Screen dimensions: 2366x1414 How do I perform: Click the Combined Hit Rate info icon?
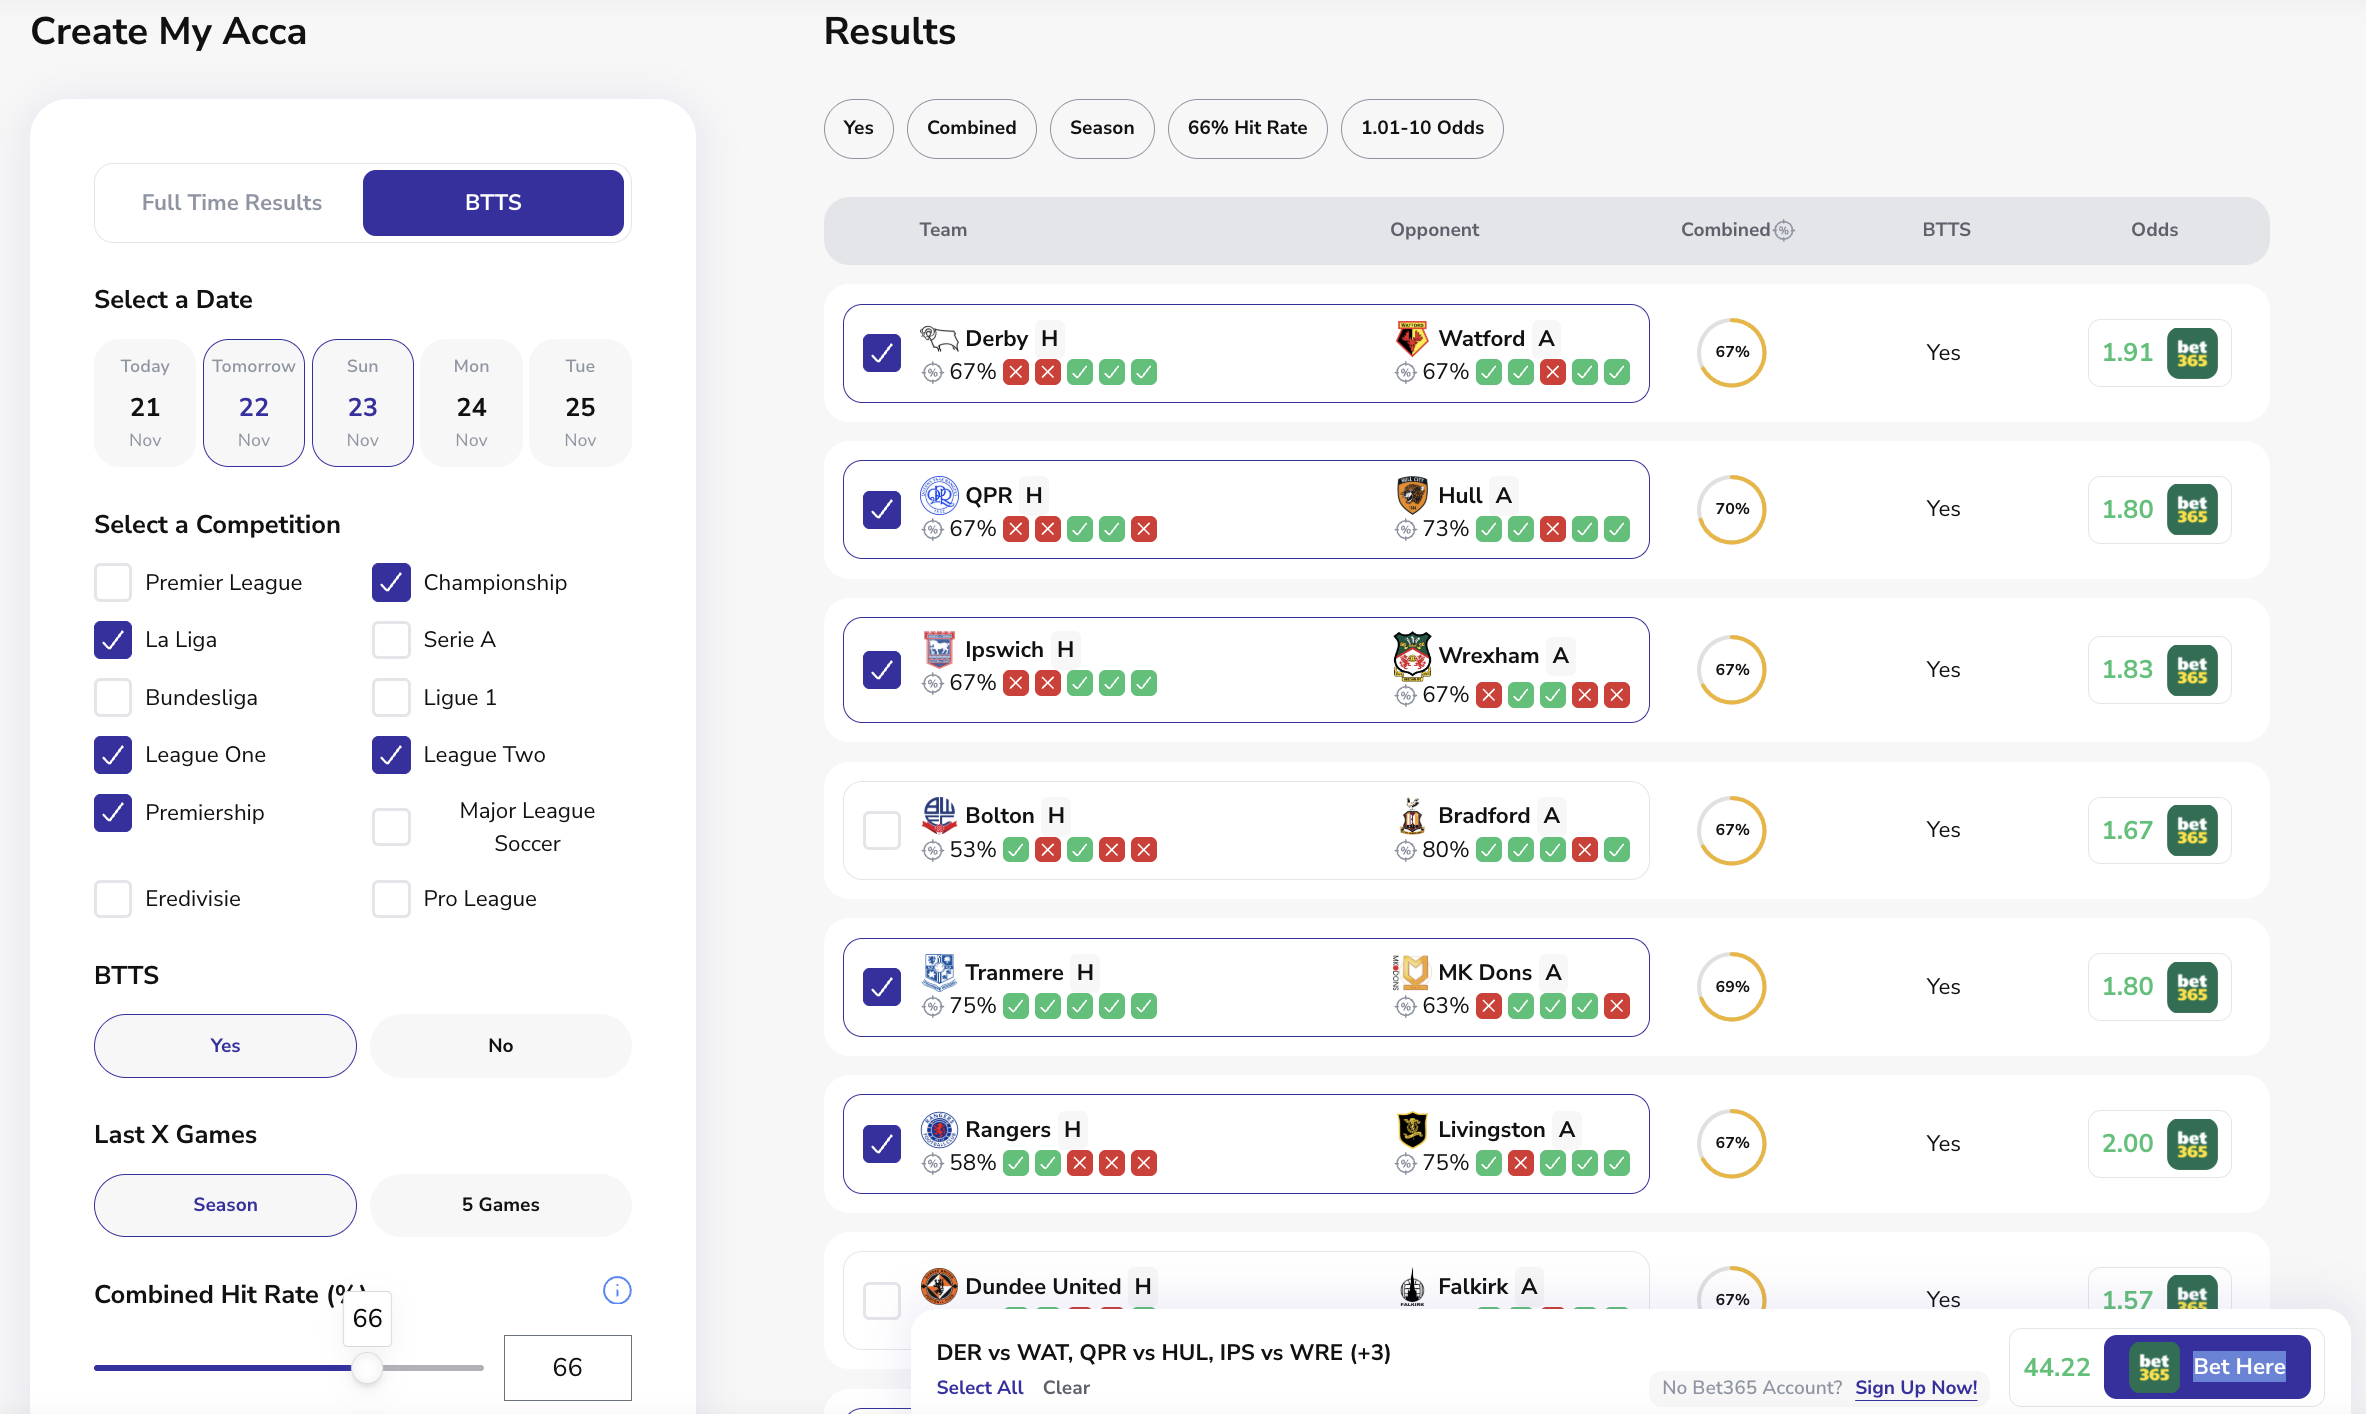pyautogui.click(x=617, y=1290)
